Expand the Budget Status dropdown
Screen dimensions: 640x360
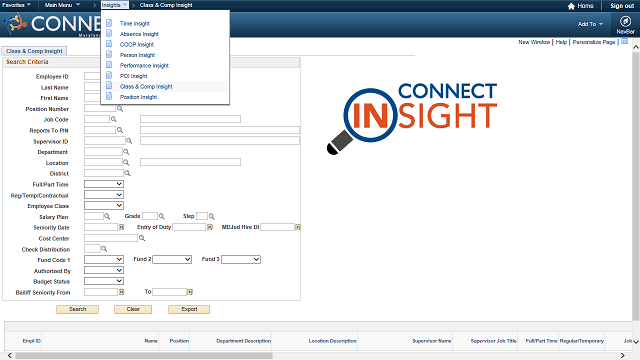coord(104,281)
